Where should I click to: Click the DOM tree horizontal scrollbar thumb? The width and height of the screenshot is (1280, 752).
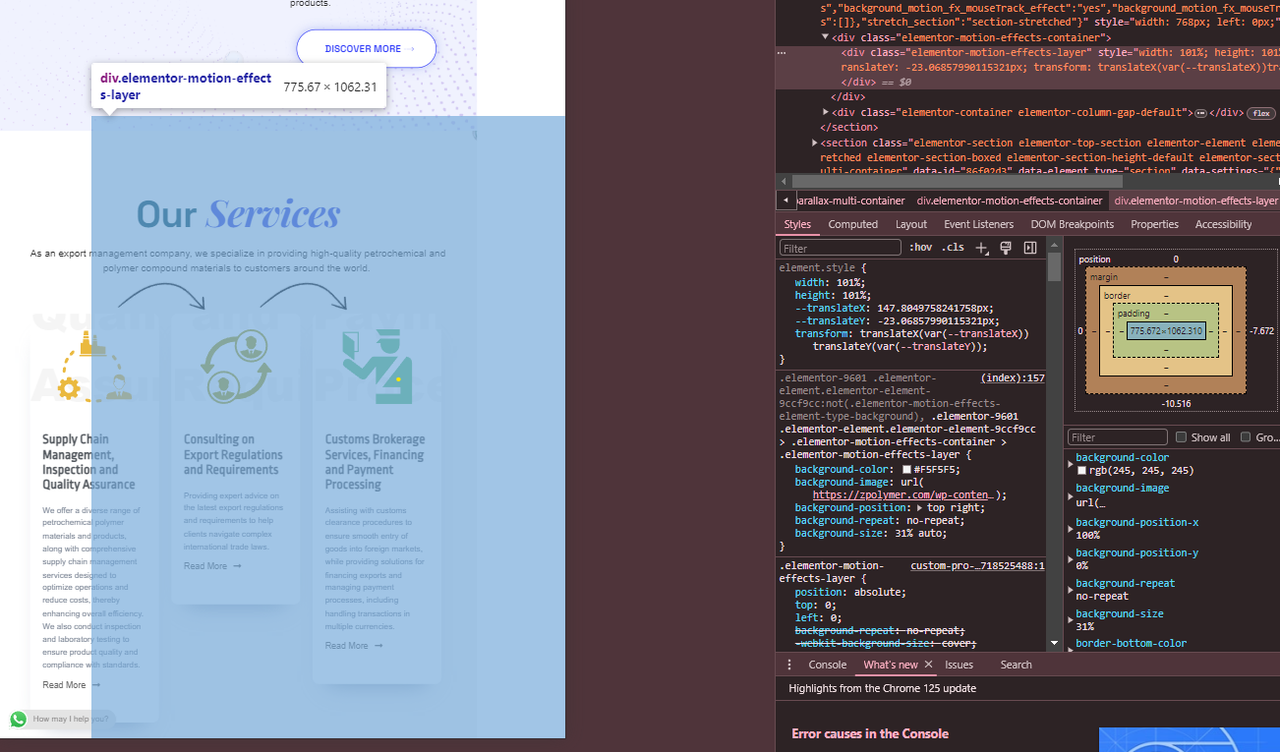(x=959, y=181)
